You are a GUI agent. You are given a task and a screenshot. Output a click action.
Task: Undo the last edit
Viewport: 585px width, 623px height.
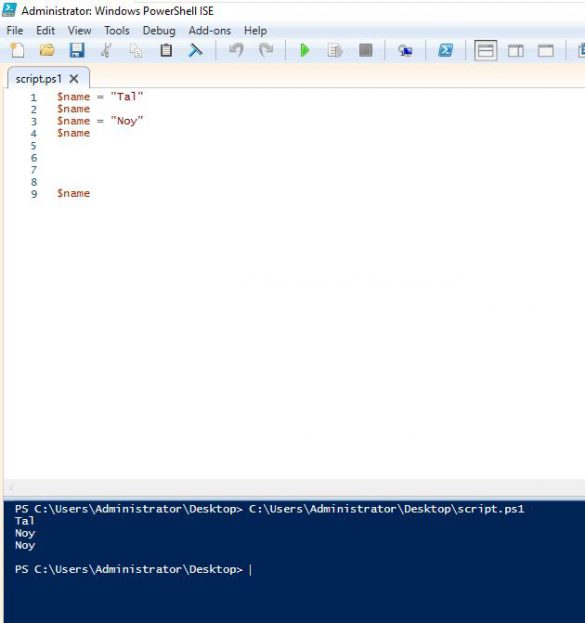[236, 50]
